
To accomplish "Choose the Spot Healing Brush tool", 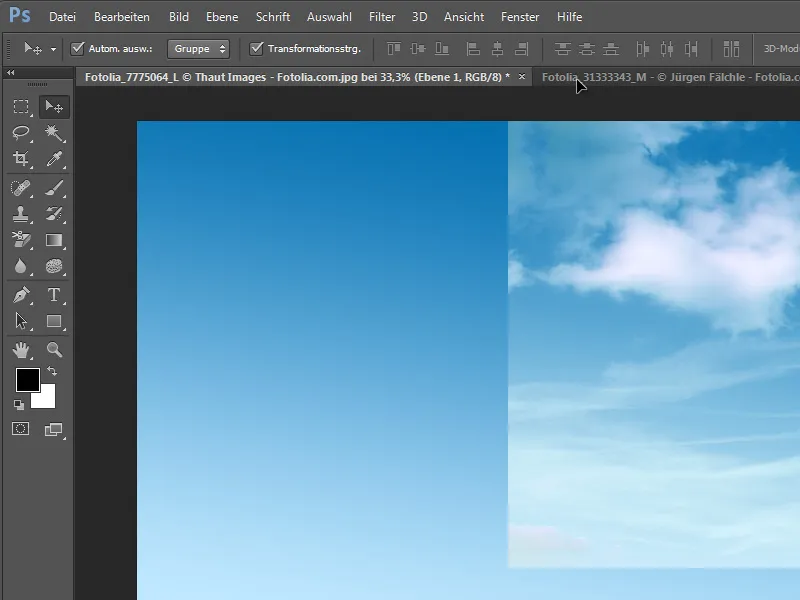I will [x=21, y=188].
